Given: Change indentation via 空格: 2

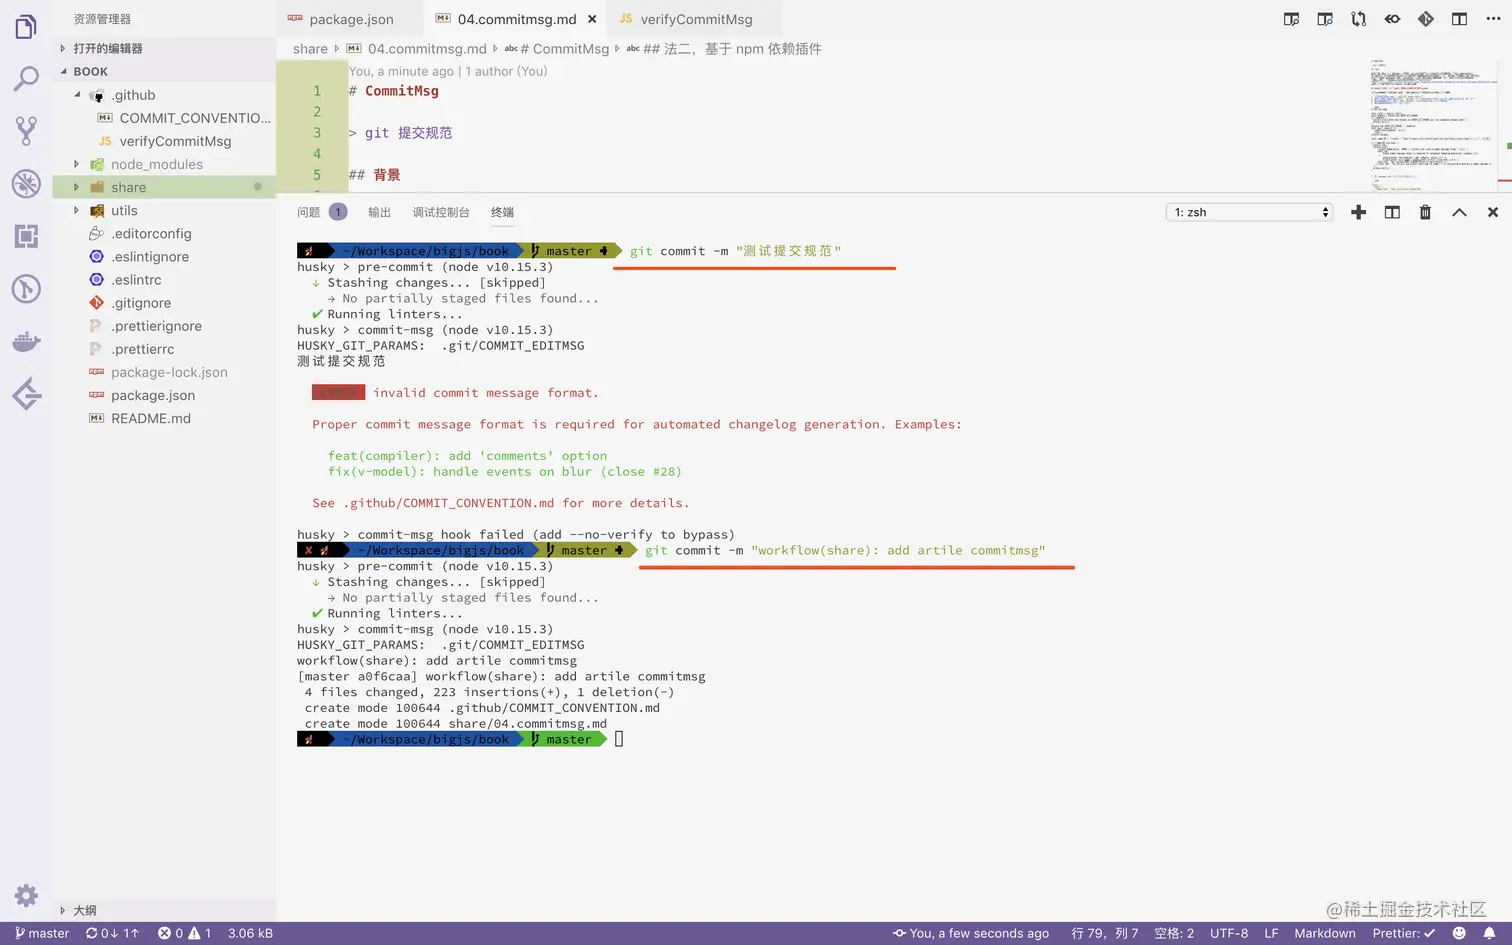Looking at the screenshot, I should click(1174, 933).
